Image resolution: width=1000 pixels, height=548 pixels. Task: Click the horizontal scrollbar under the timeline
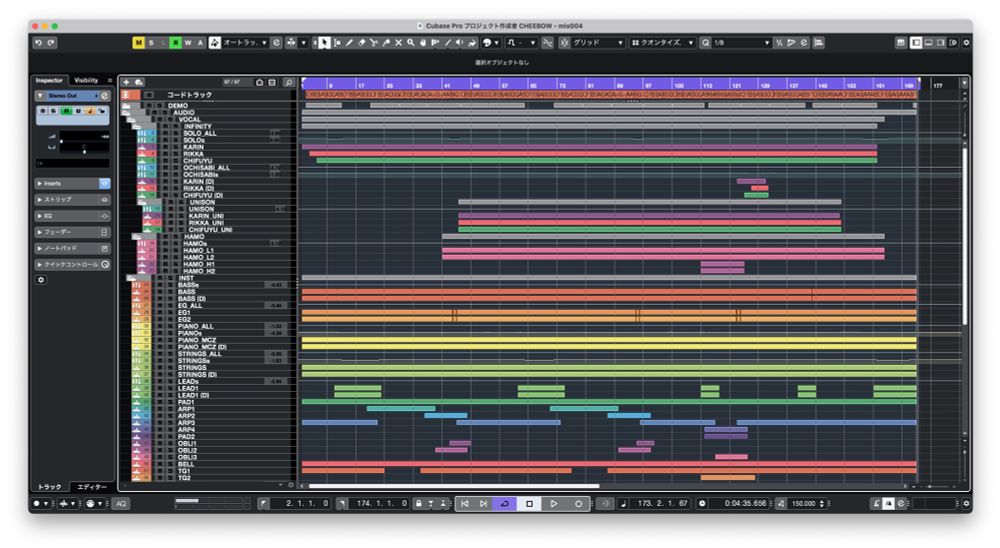pyautogui.click(x=453, y=487)
